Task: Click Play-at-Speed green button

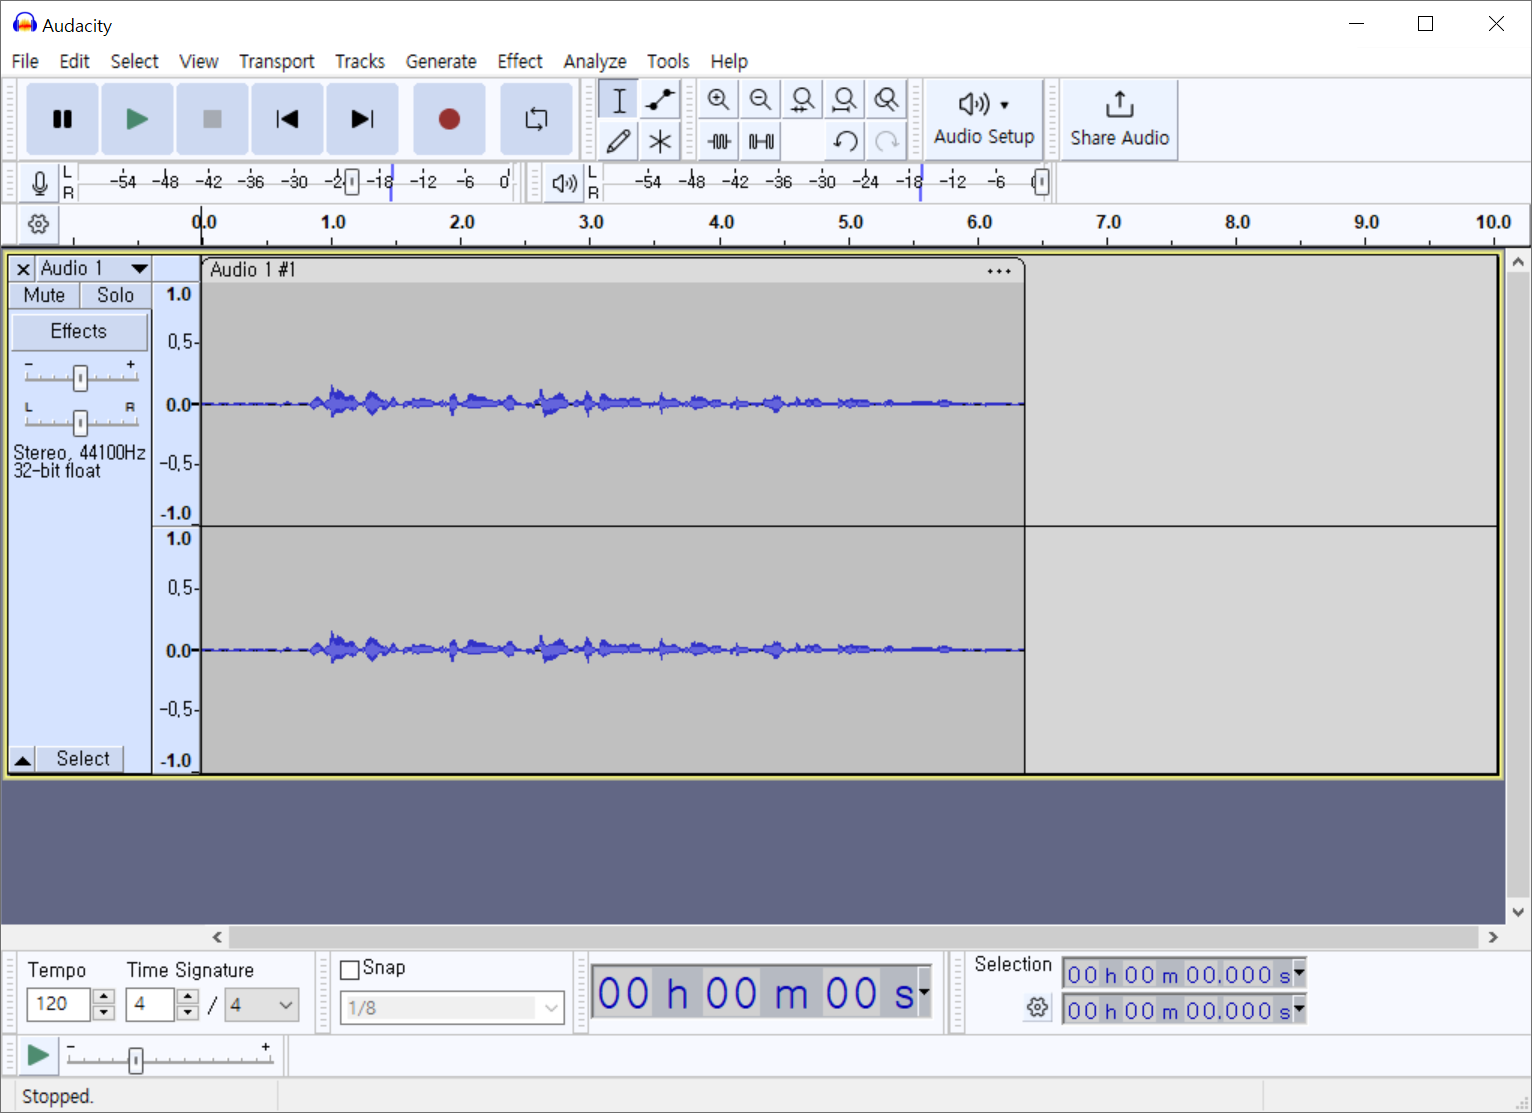Action: 38,1055
